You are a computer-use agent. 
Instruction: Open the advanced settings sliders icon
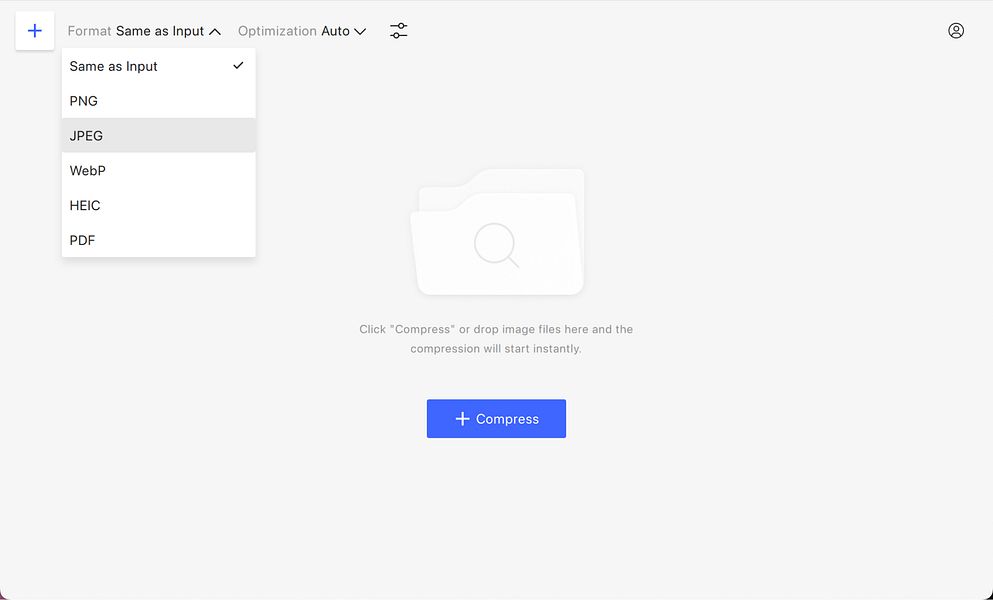click(x=398, y=30)
